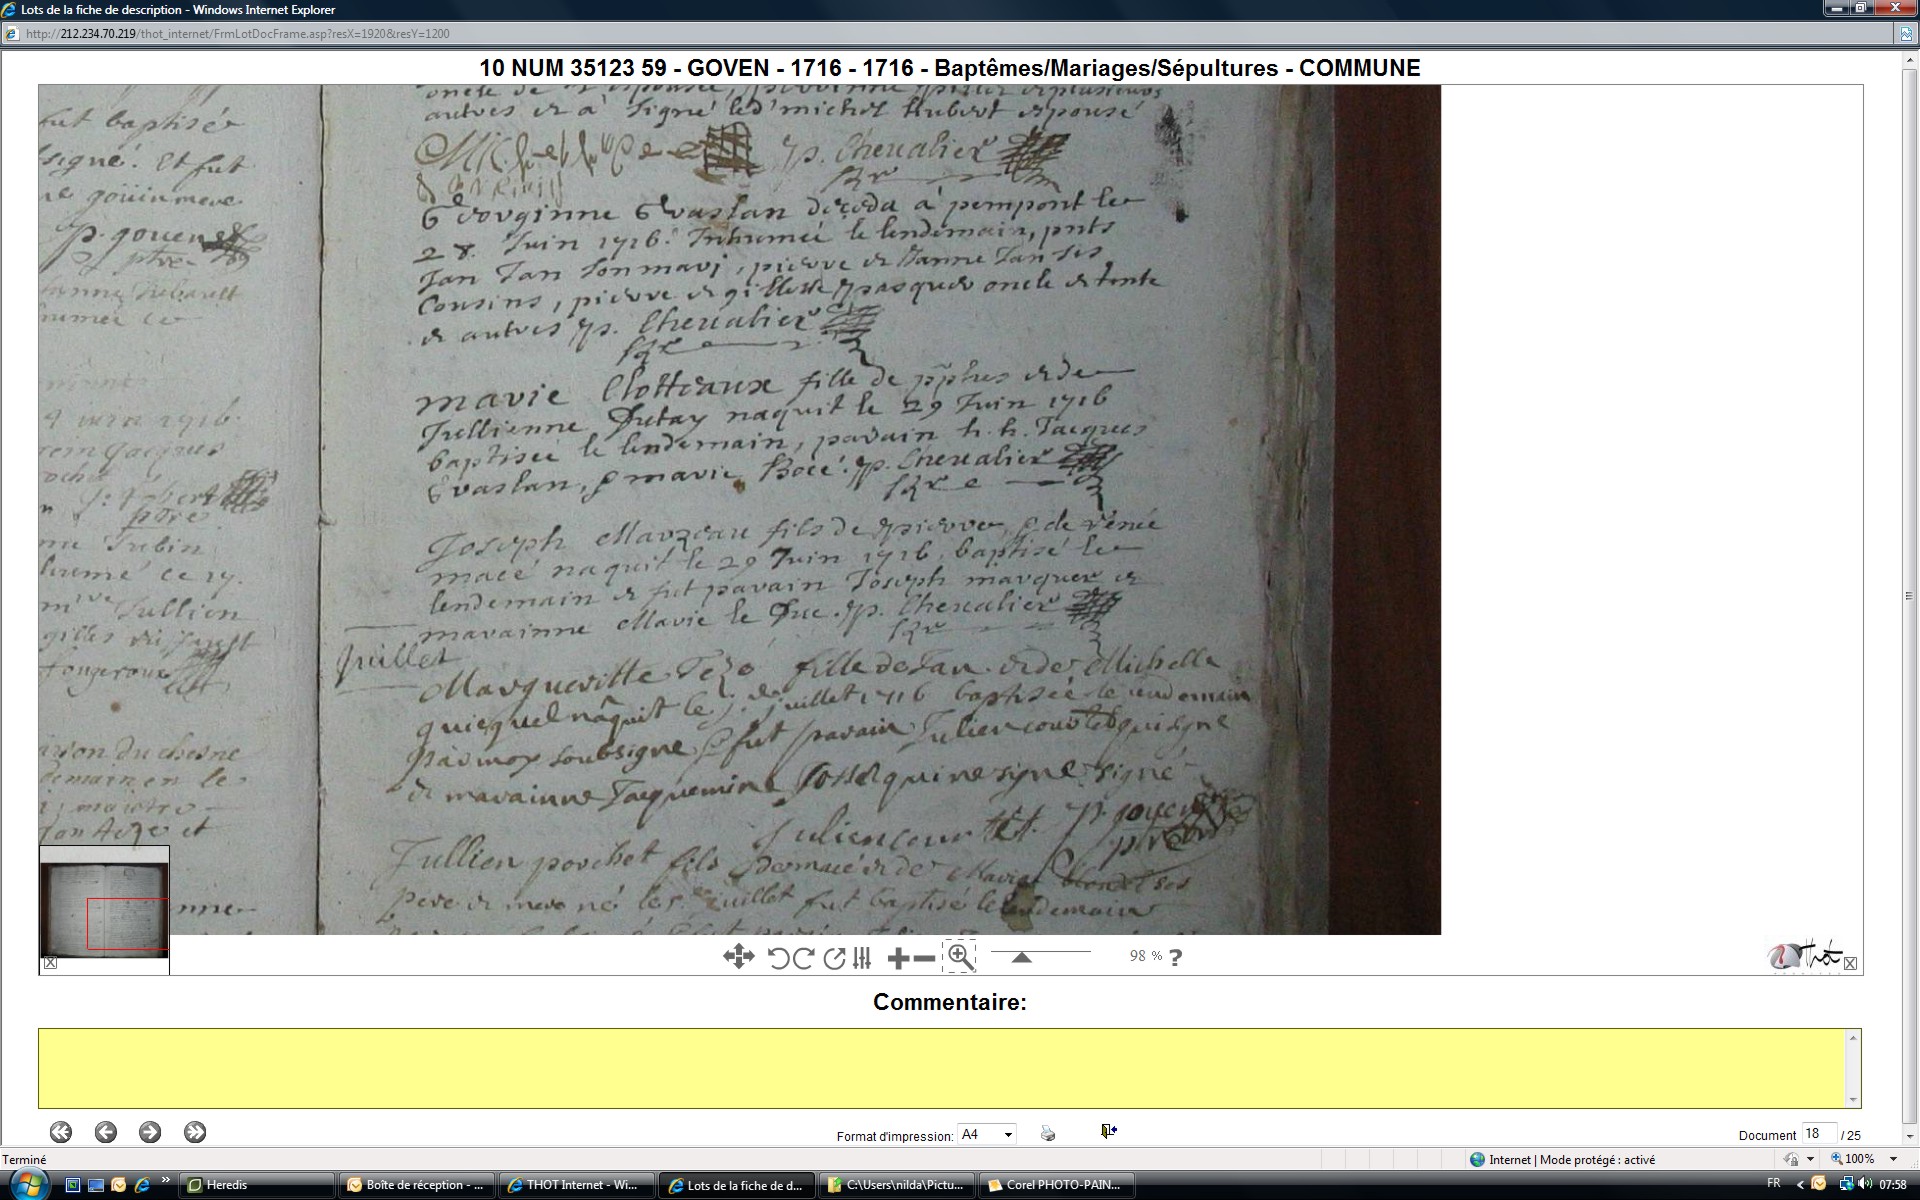Activate magnifier region zoom tool

pyautogui.click(x=960, y=957)
